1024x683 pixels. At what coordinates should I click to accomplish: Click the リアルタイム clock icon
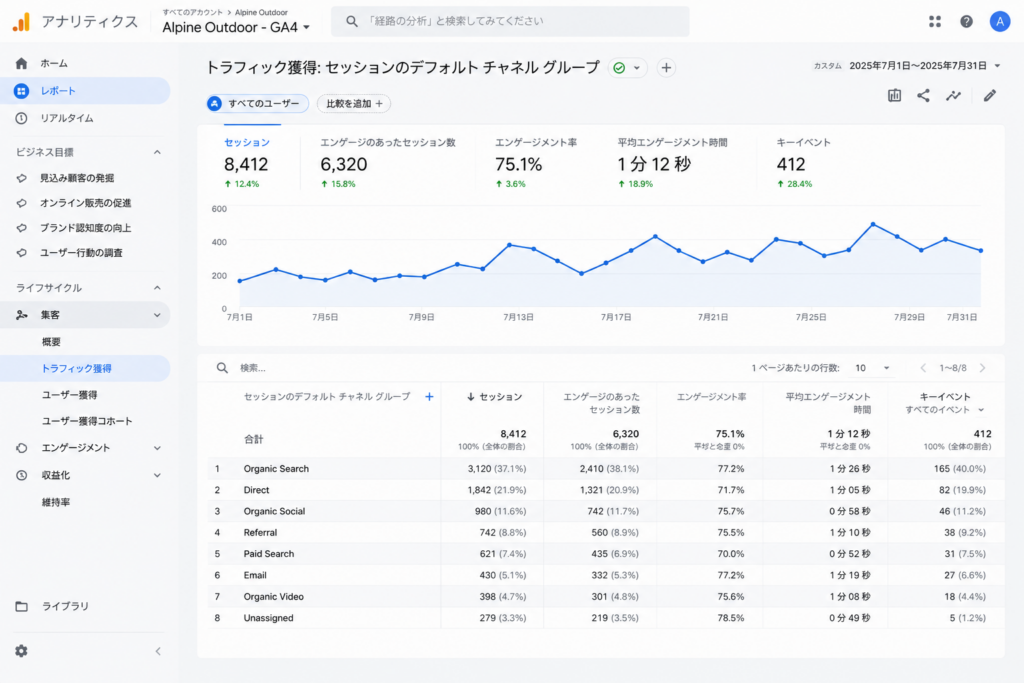[x=22, y=118]
